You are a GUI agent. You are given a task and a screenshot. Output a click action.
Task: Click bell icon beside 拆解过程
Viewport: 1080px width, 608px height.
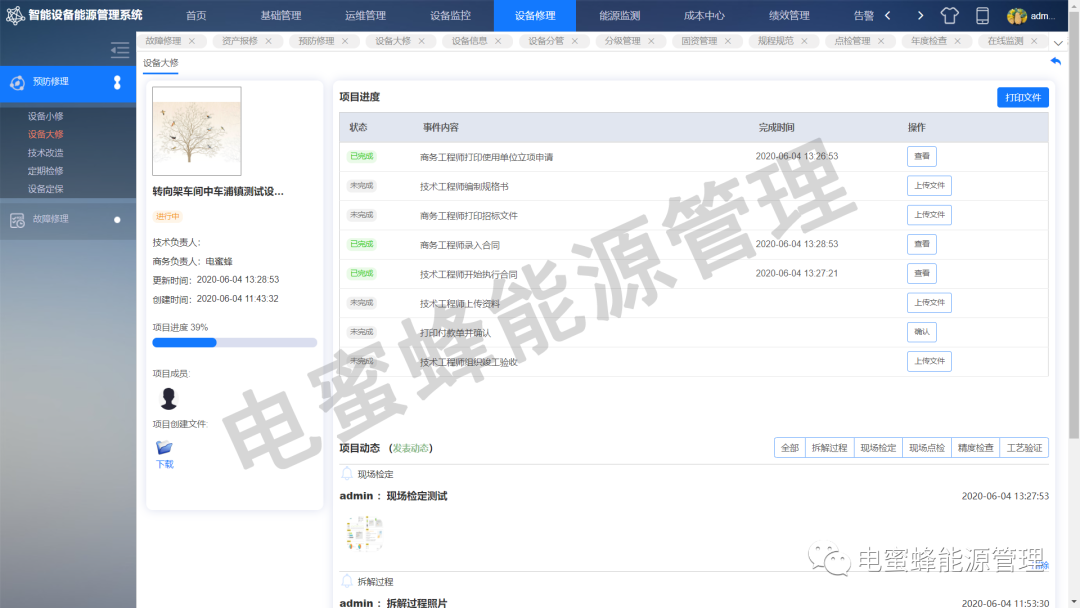(x=347, y=581)
